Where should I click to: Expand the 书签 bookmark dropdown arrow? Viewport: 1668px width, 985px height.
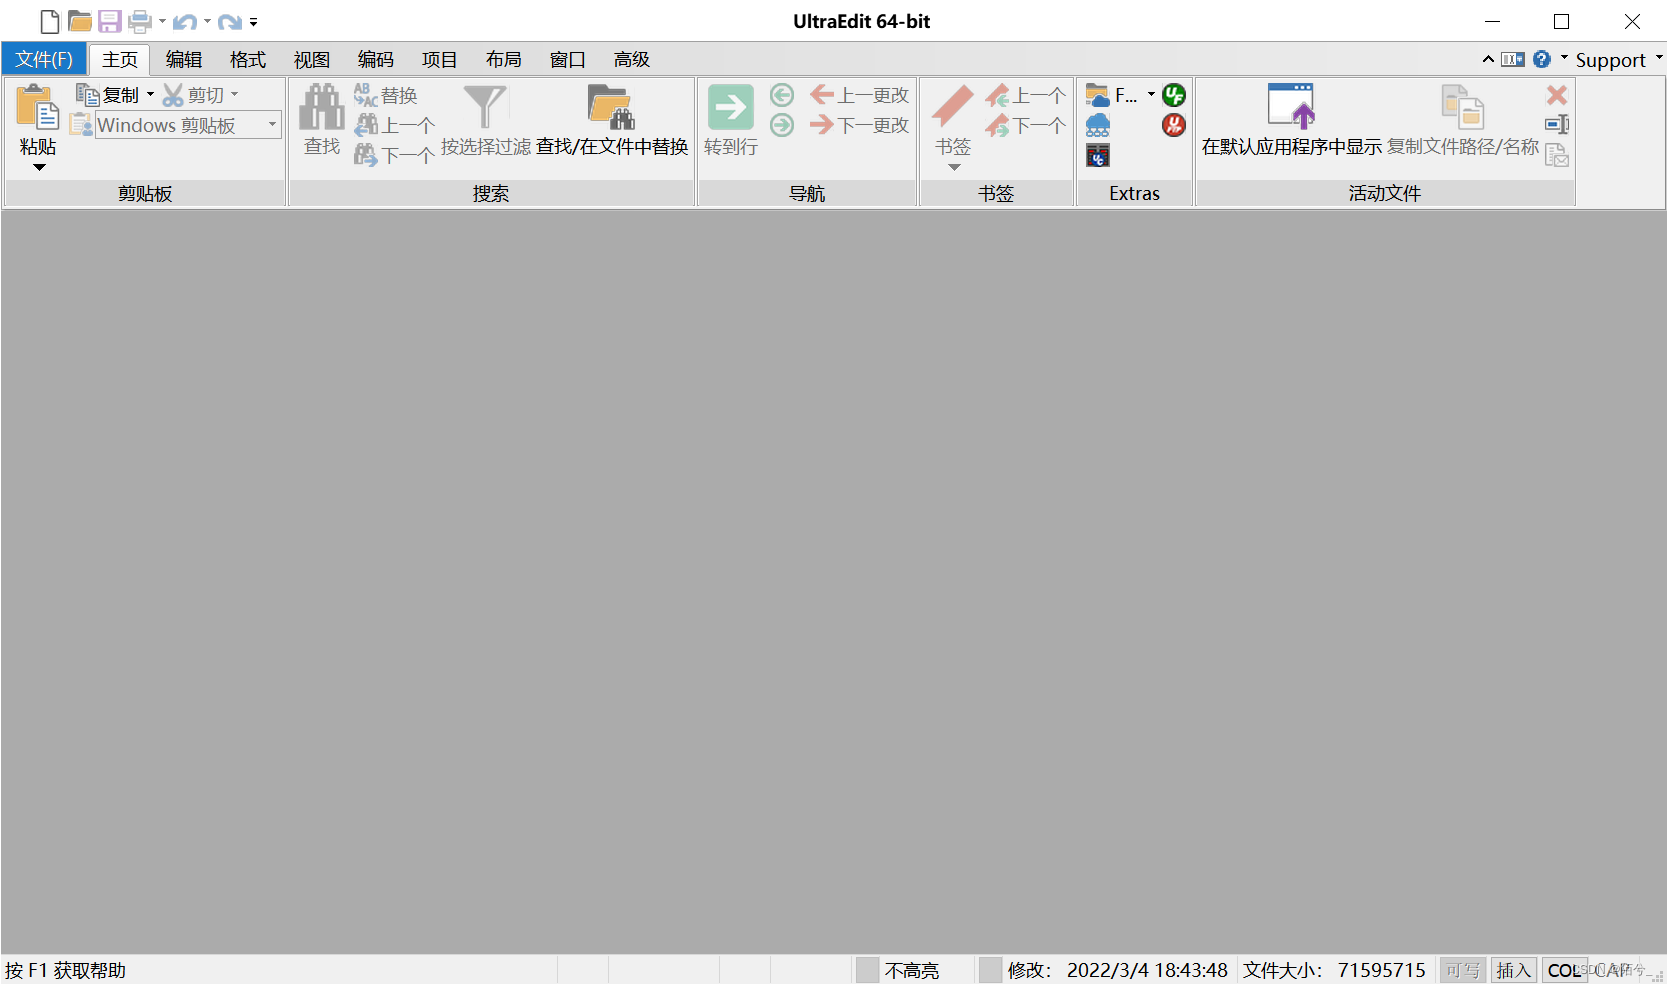tap(954, 167)
